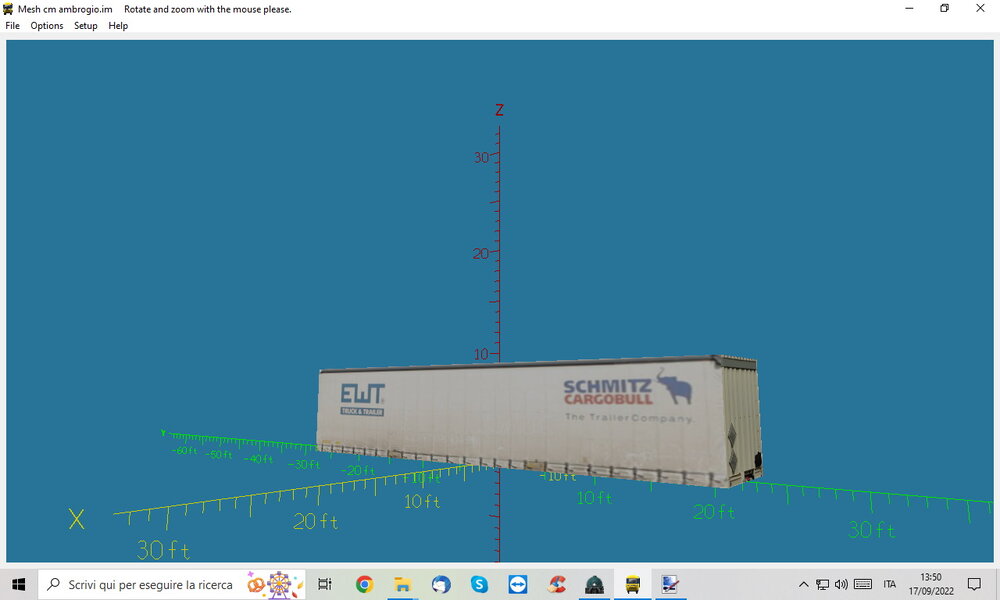The width and height of the screenshot is (1000, 600).
Task: Open Task View from the taskbar
Action: point(325,584)
